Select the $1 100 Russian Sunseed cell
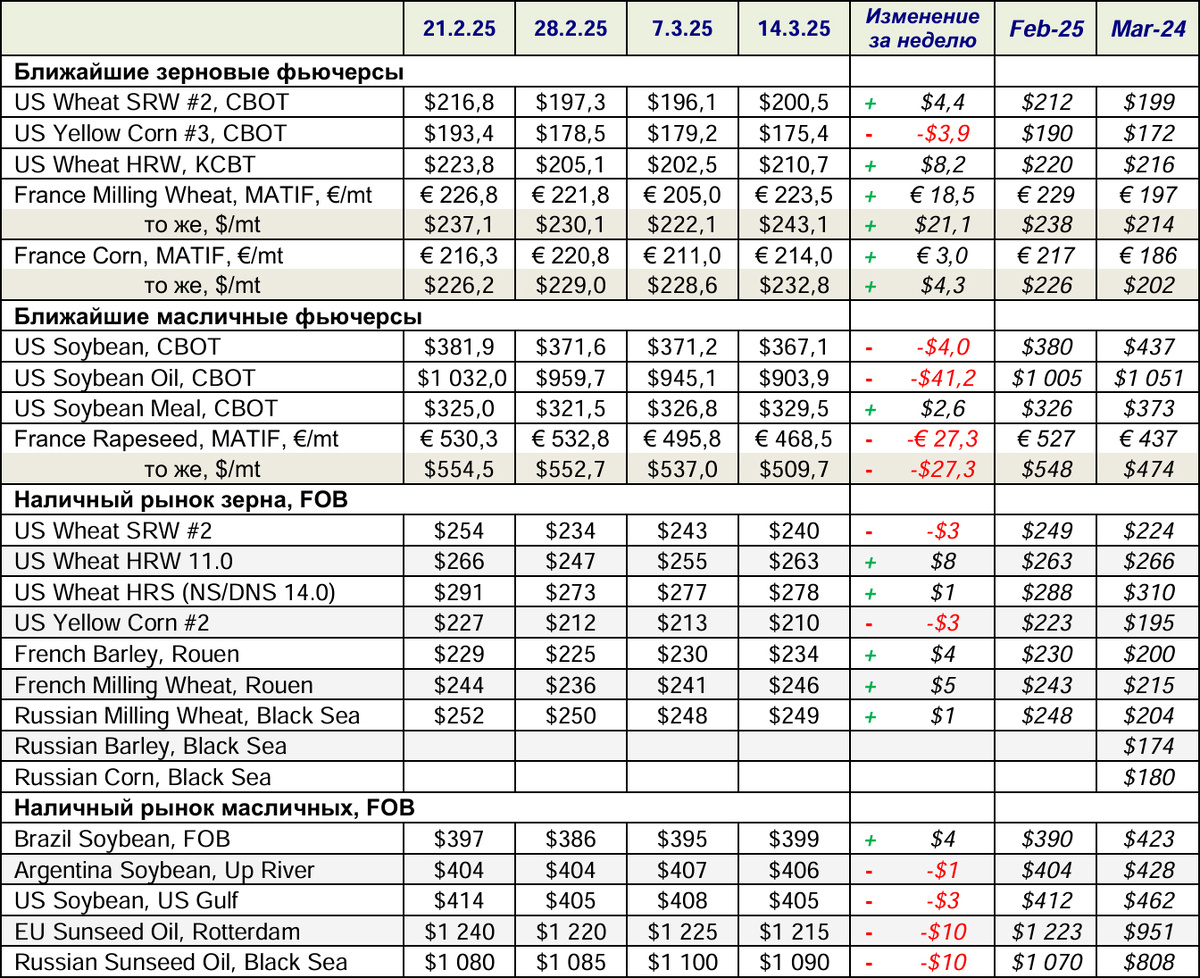1200x978 pixels. coord(682,962)
